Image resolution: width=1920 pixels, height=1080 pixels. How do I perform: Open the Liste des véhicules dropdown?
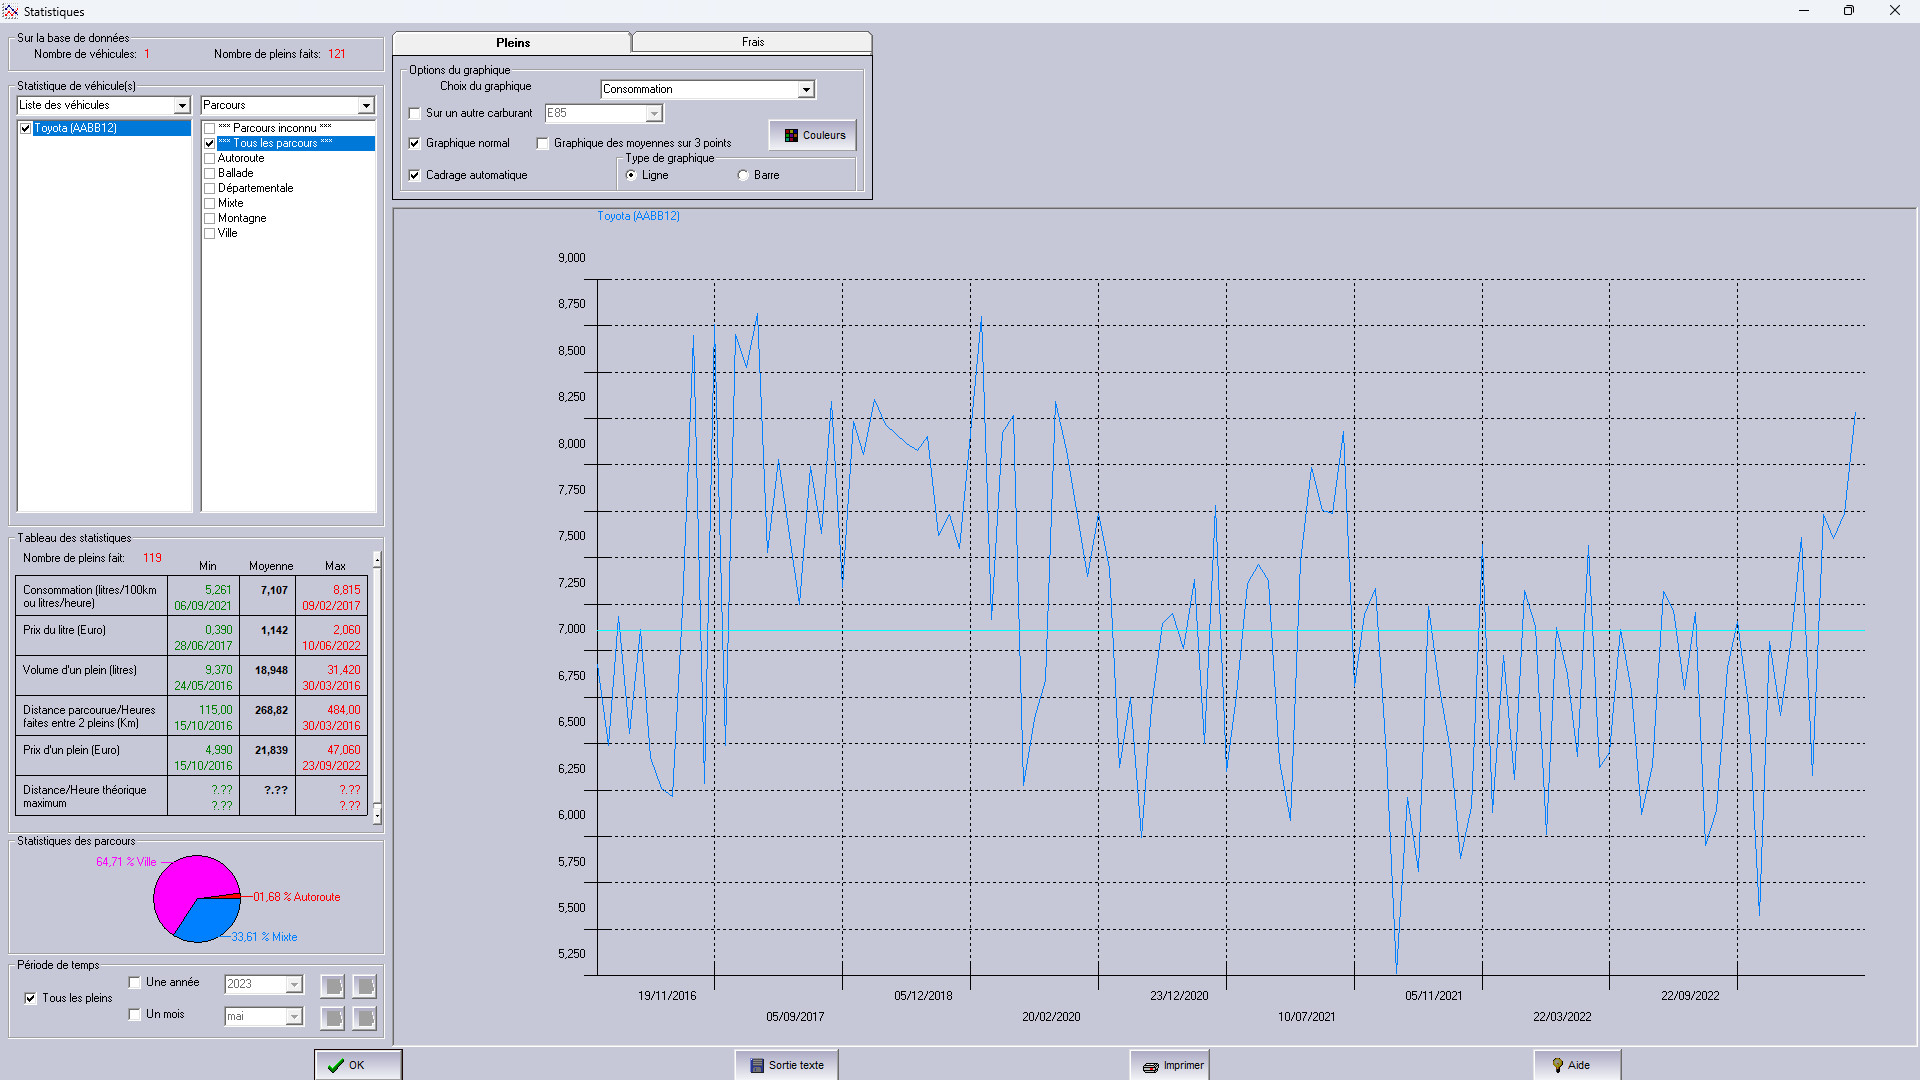click(182, 106)
